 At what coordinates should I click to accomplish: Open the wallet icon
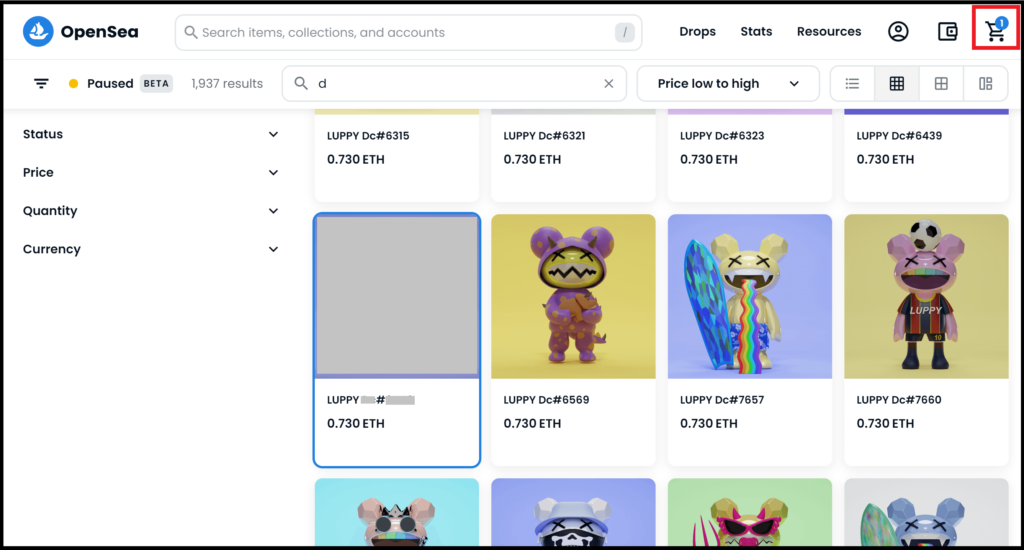948,32
